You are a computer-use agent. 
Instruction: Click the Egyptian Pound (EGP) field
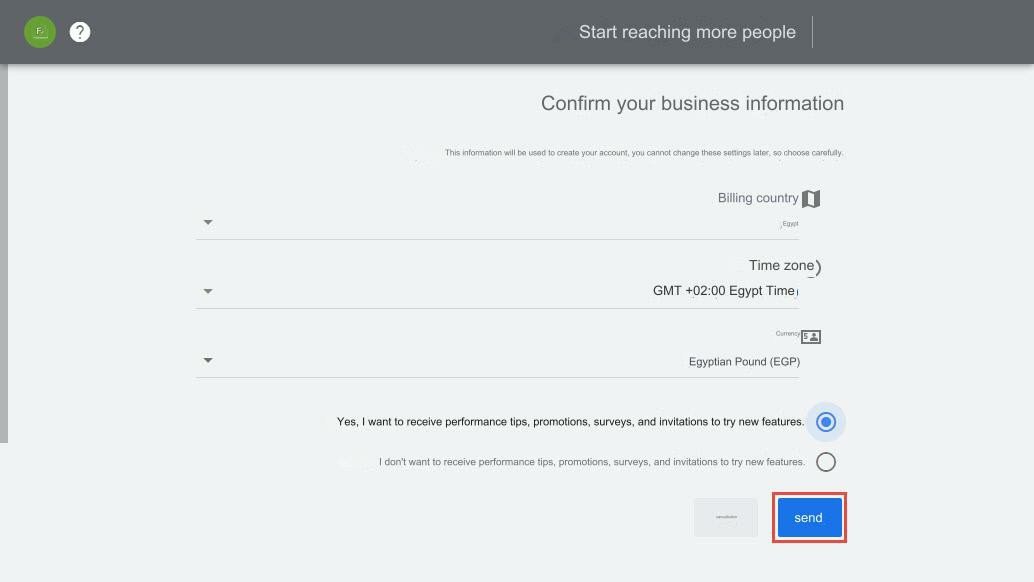(x=744, y=361)
